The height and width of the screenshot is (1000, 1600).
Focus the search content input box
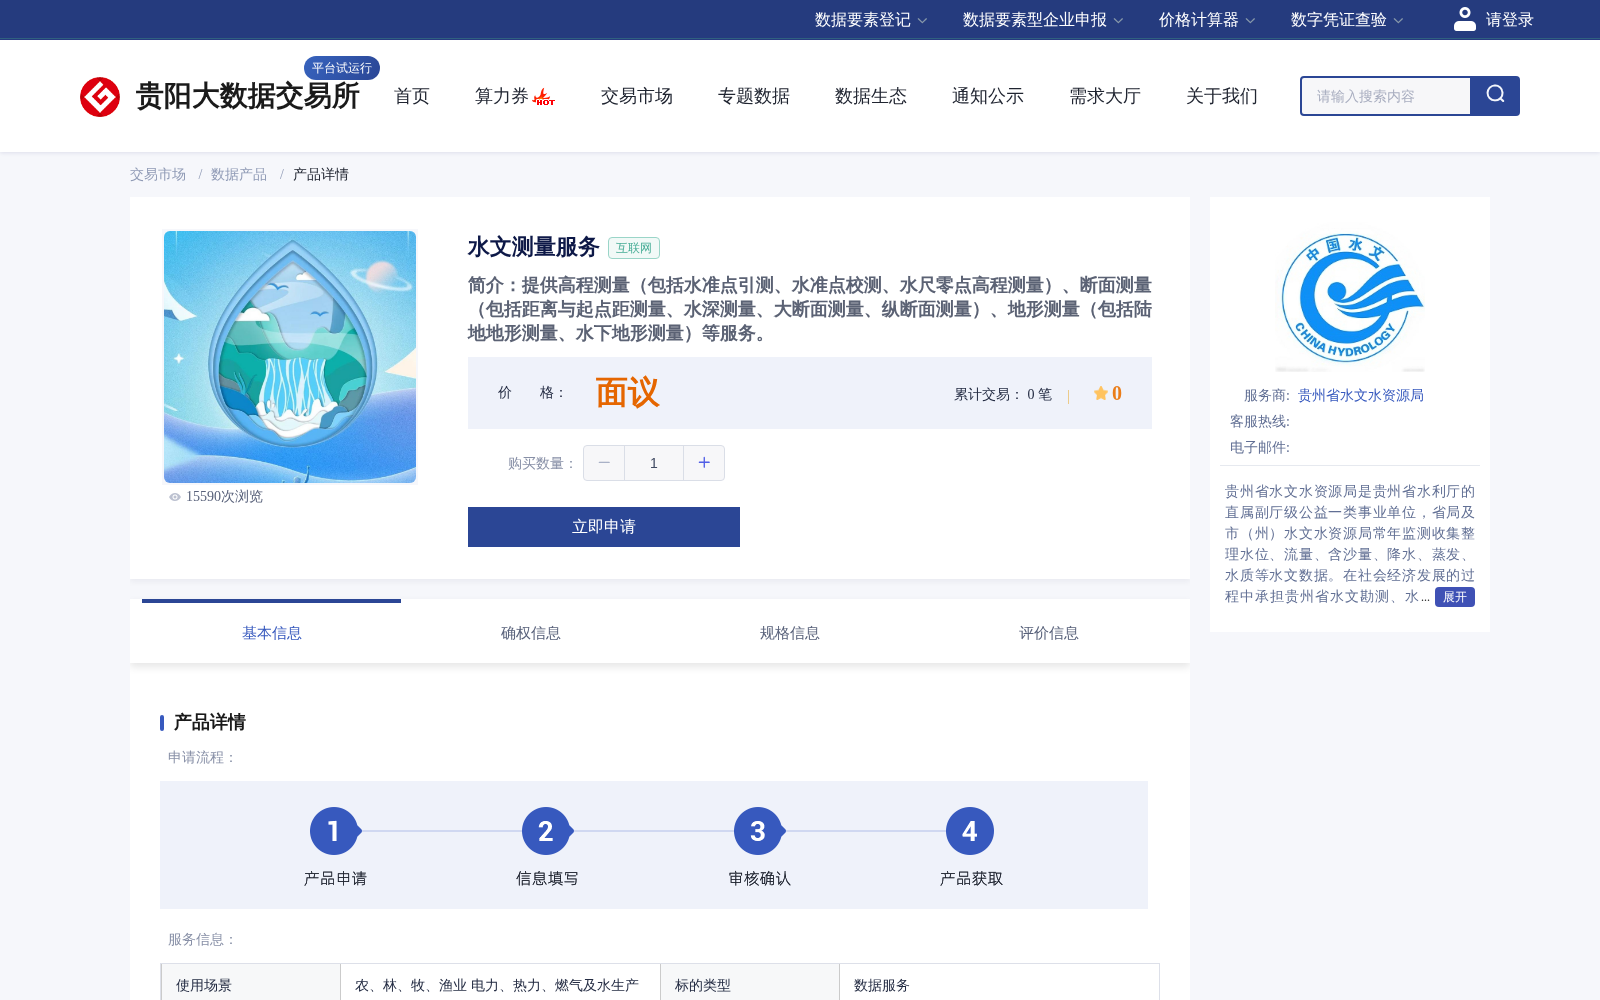tap(1385, 96)
